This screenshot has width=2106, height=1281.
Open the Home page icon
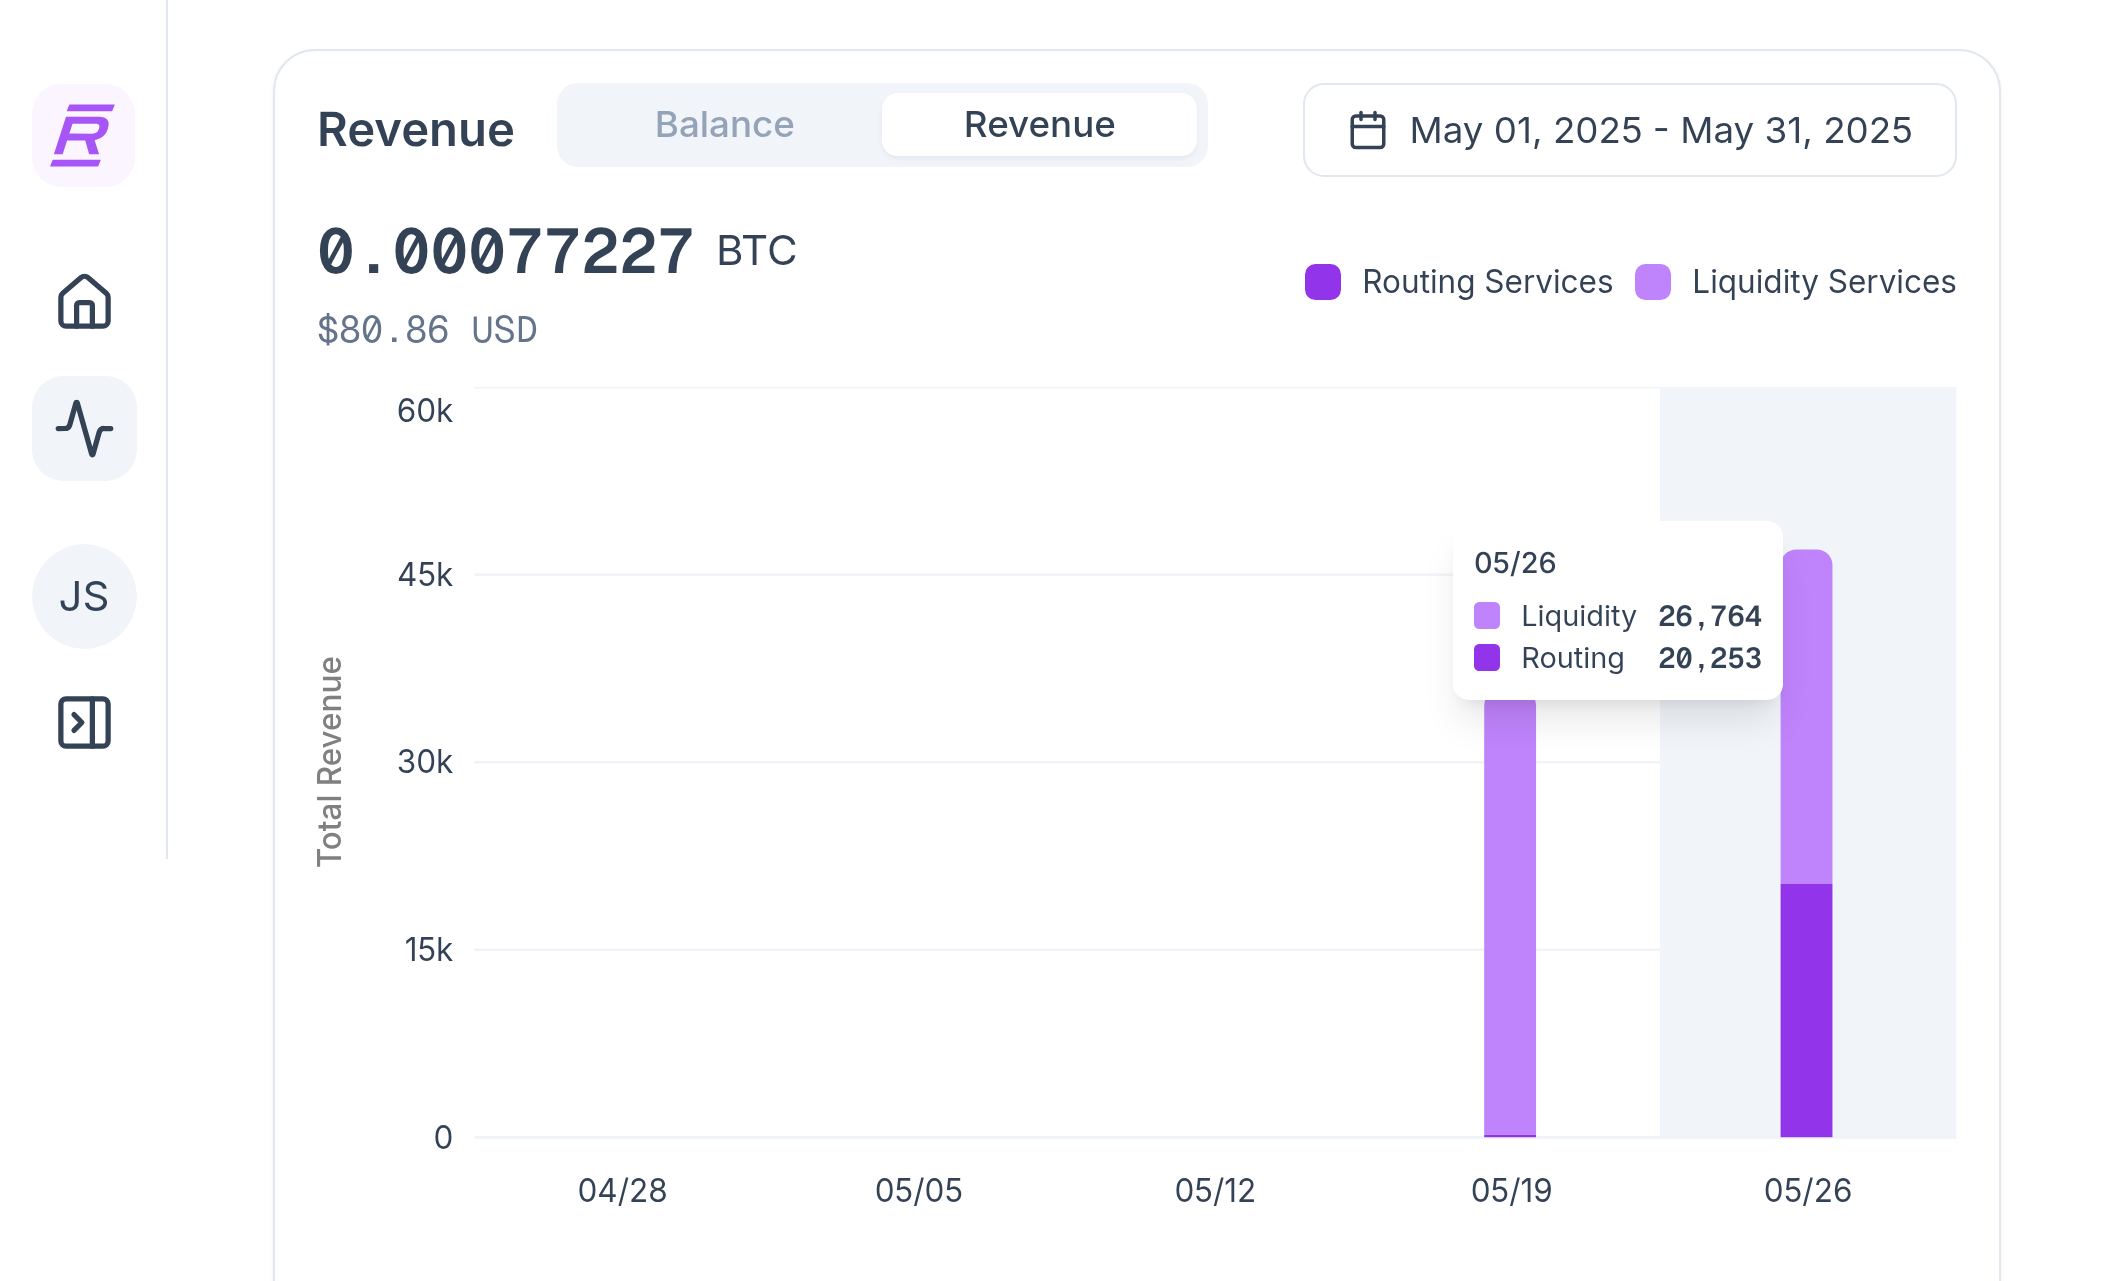coord(84,301)
